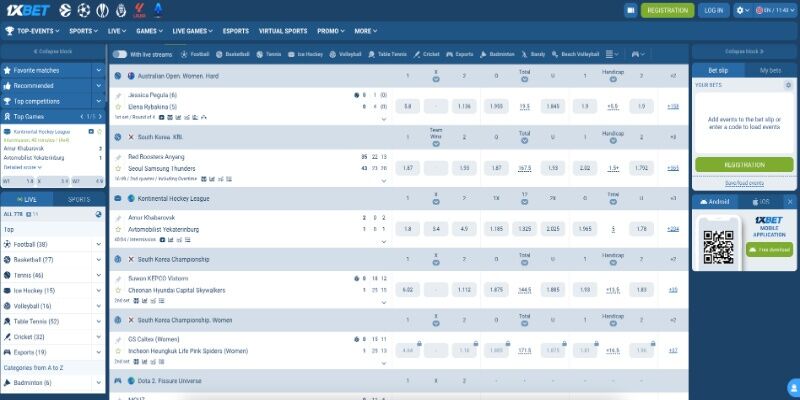The width and height of the screenshot is (800, 400).
Task: Open the Champions League ball icon
Action: tap(84, 10)
